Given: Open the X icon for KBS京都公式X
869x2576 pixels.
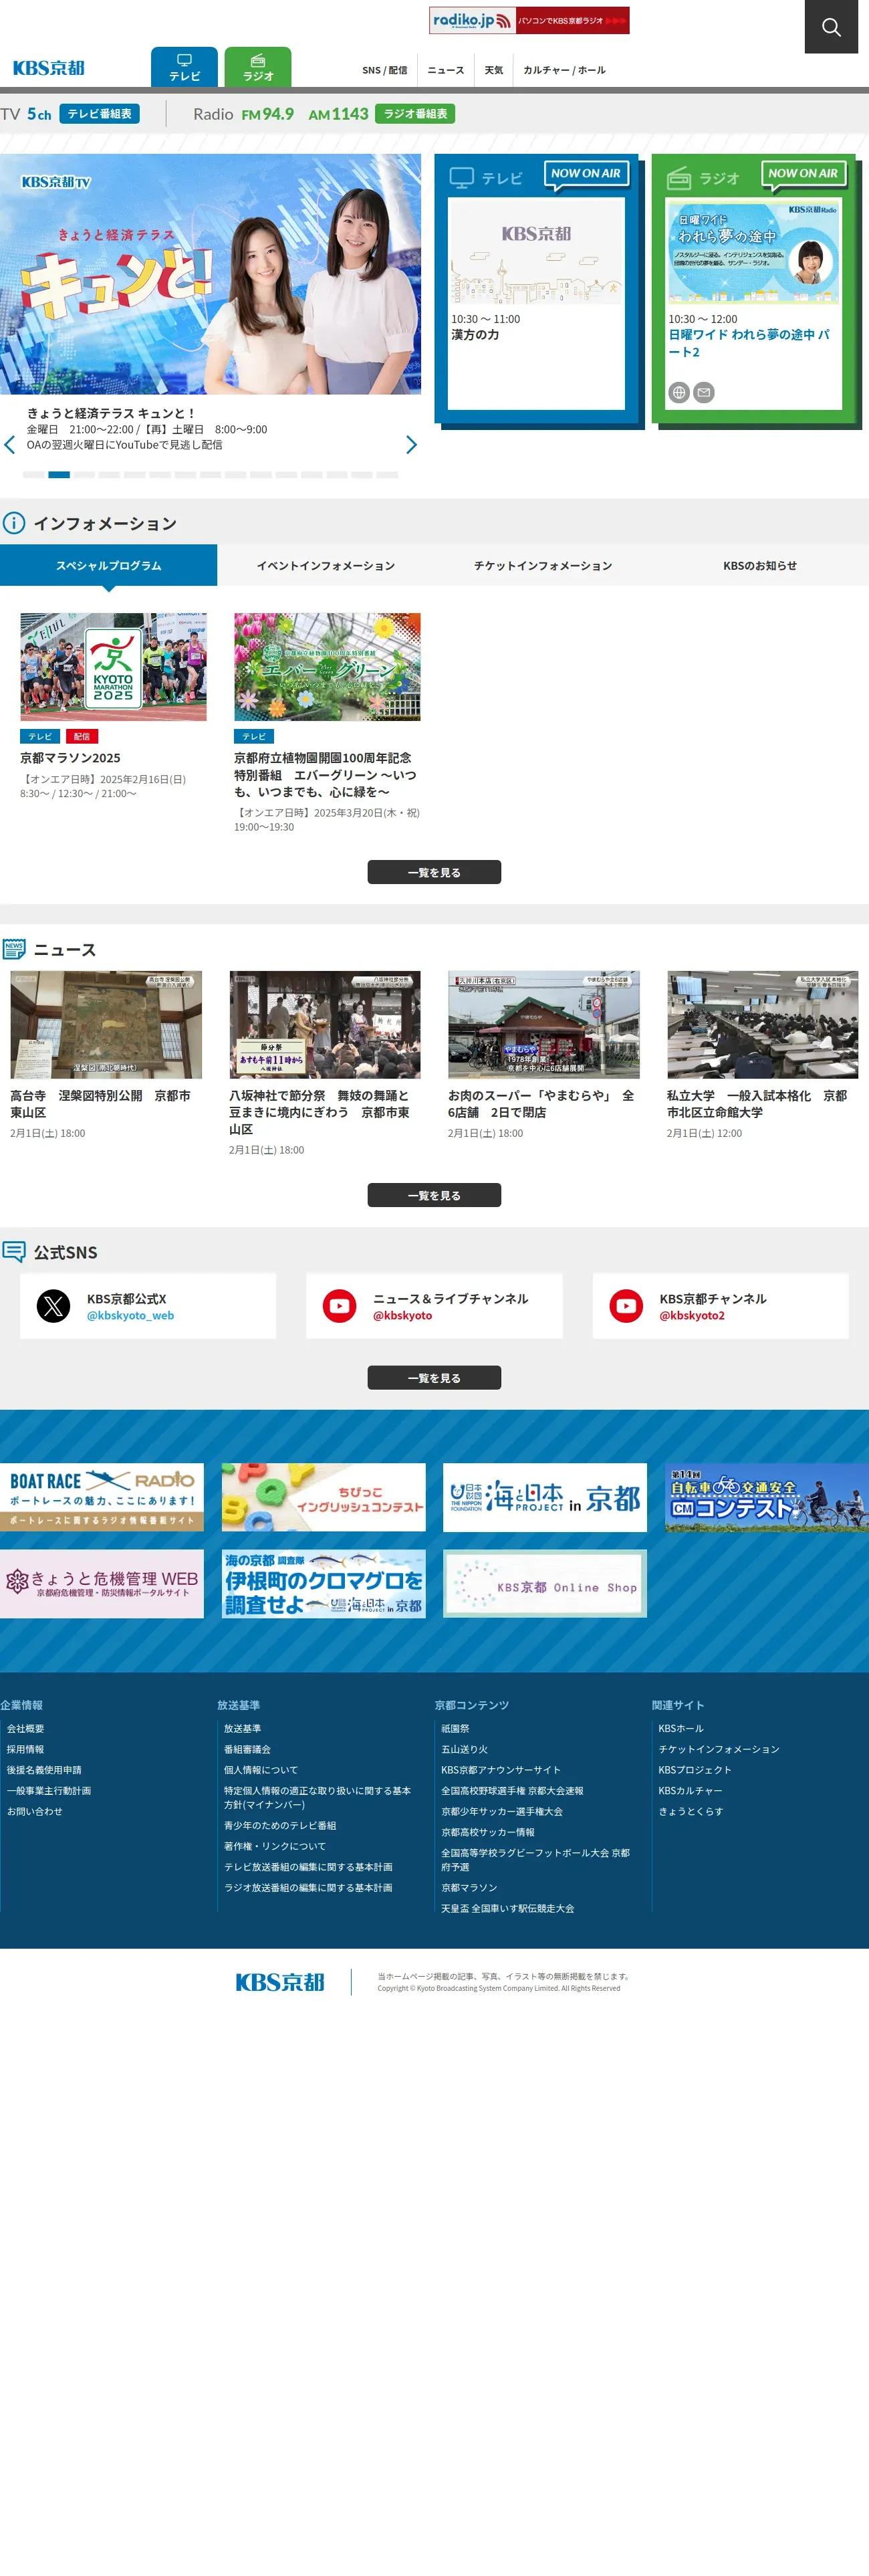Looking at the screenshot, I should pos(54,1306).
